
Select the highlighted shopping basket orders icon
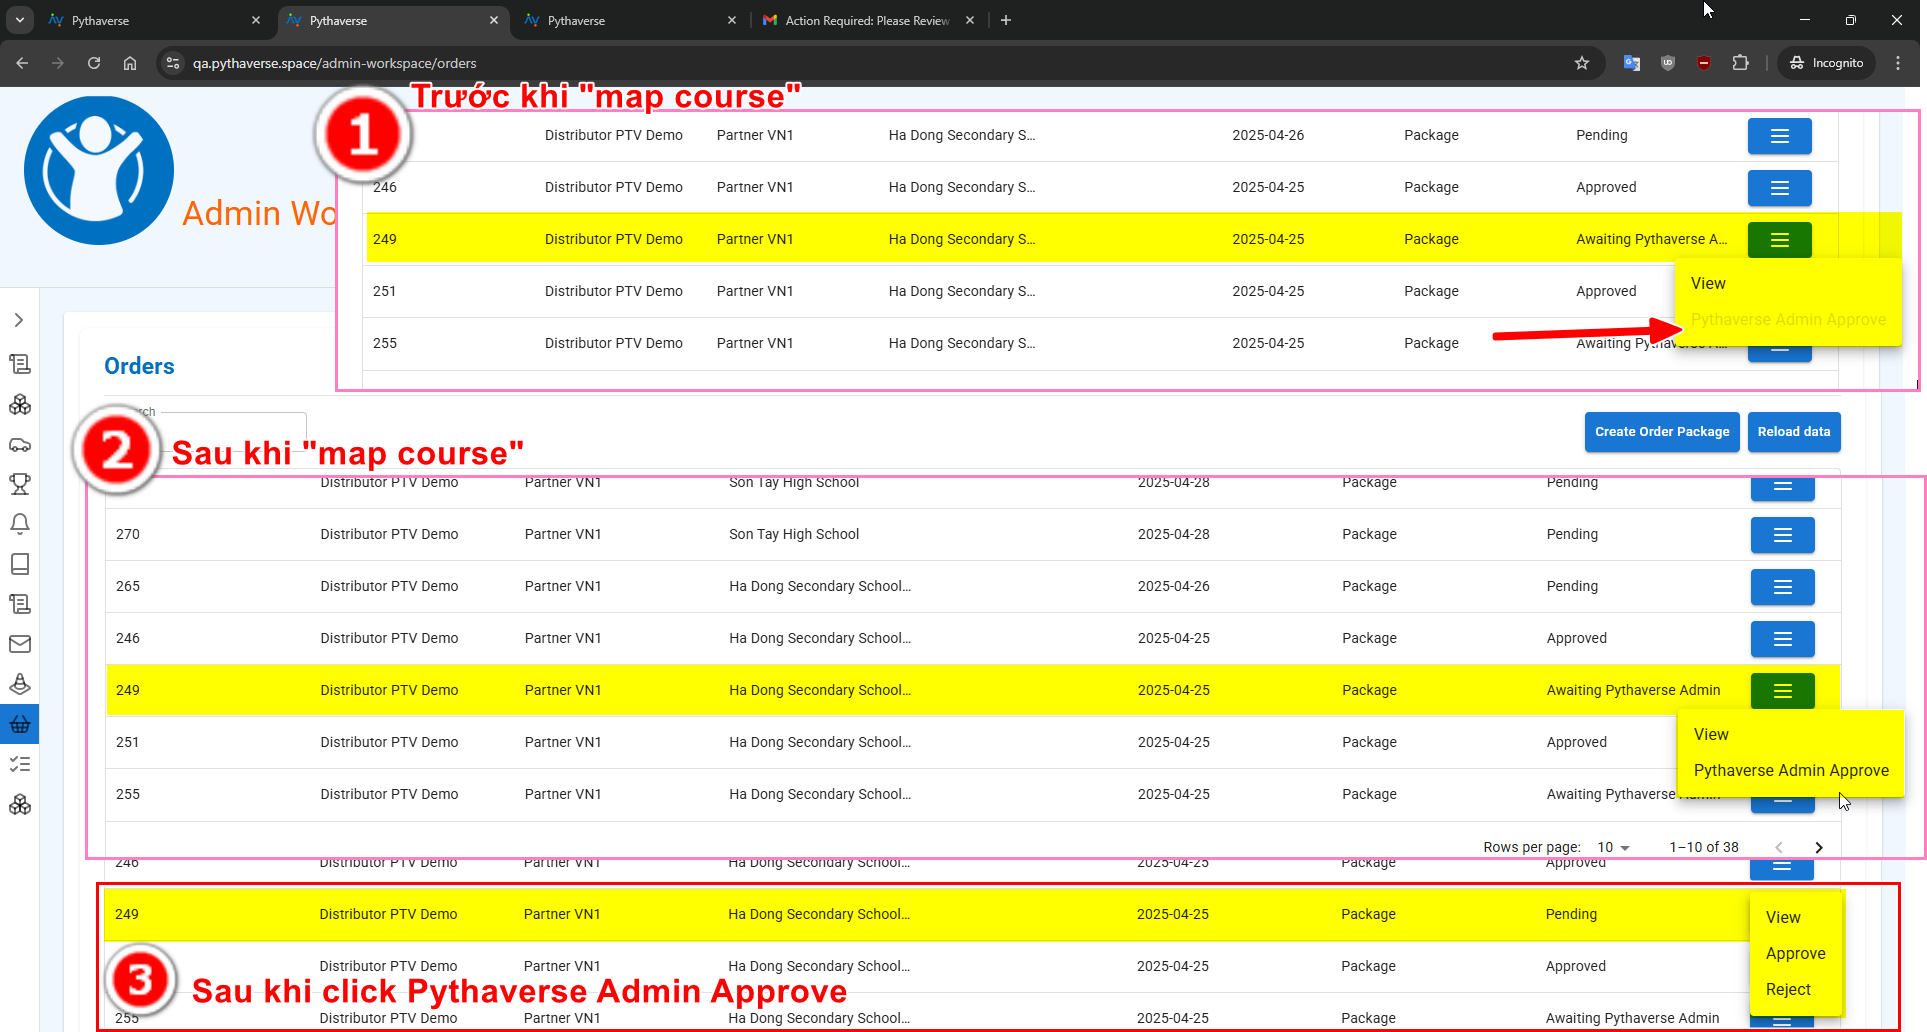click(19, 724)
